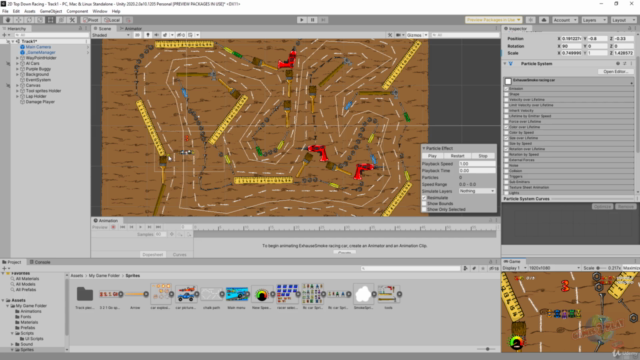Open the Cloud services icon

(x=544, y=20)
